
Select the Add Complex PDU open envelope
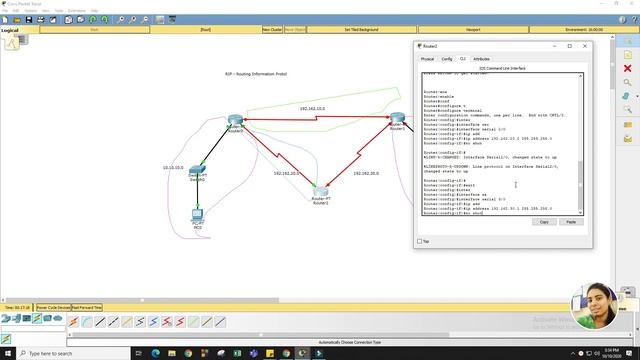(x=628, y=139)
